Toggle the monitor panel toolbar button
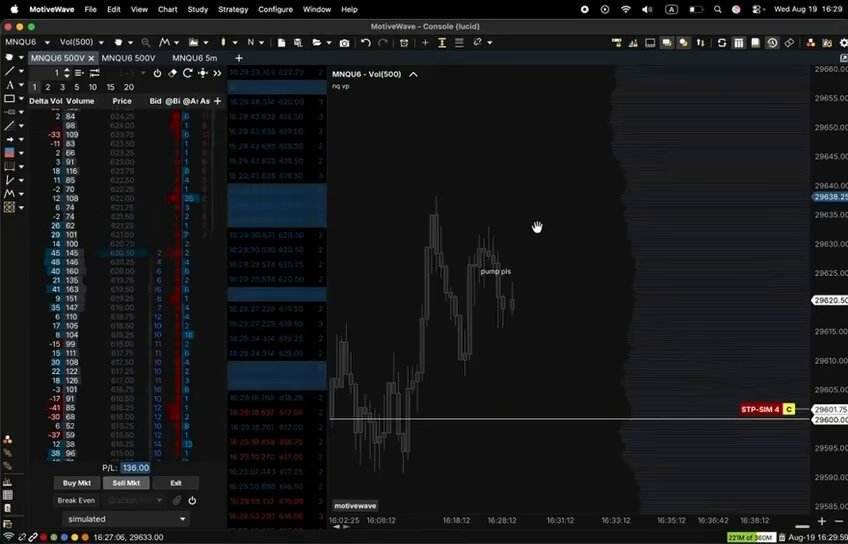Screen dimensions: 848x544 [x=650, y=43]
